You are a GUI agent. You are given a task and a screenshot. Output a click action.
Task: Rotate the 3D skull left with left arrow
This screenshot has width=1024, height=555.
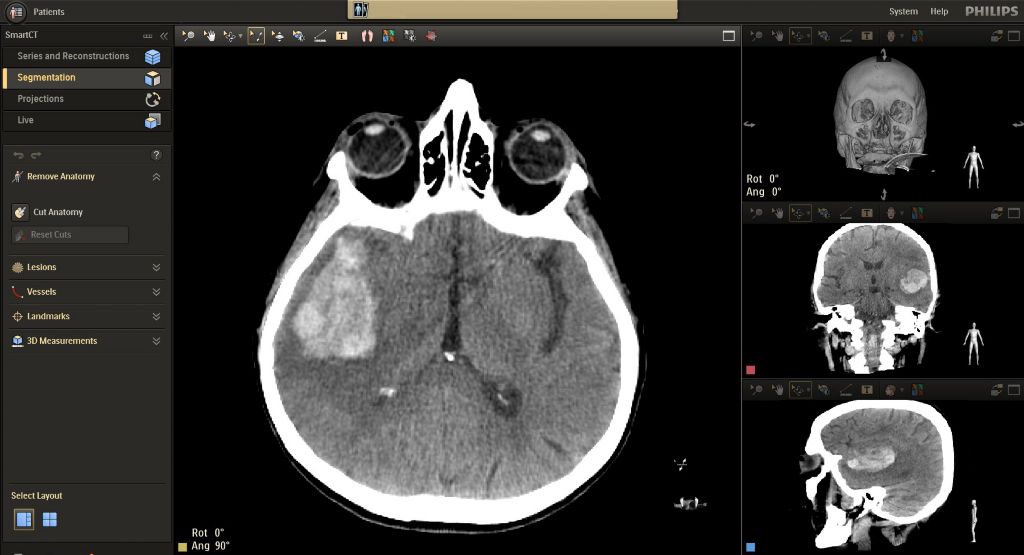pyautogui.click(x=750, y=124)
